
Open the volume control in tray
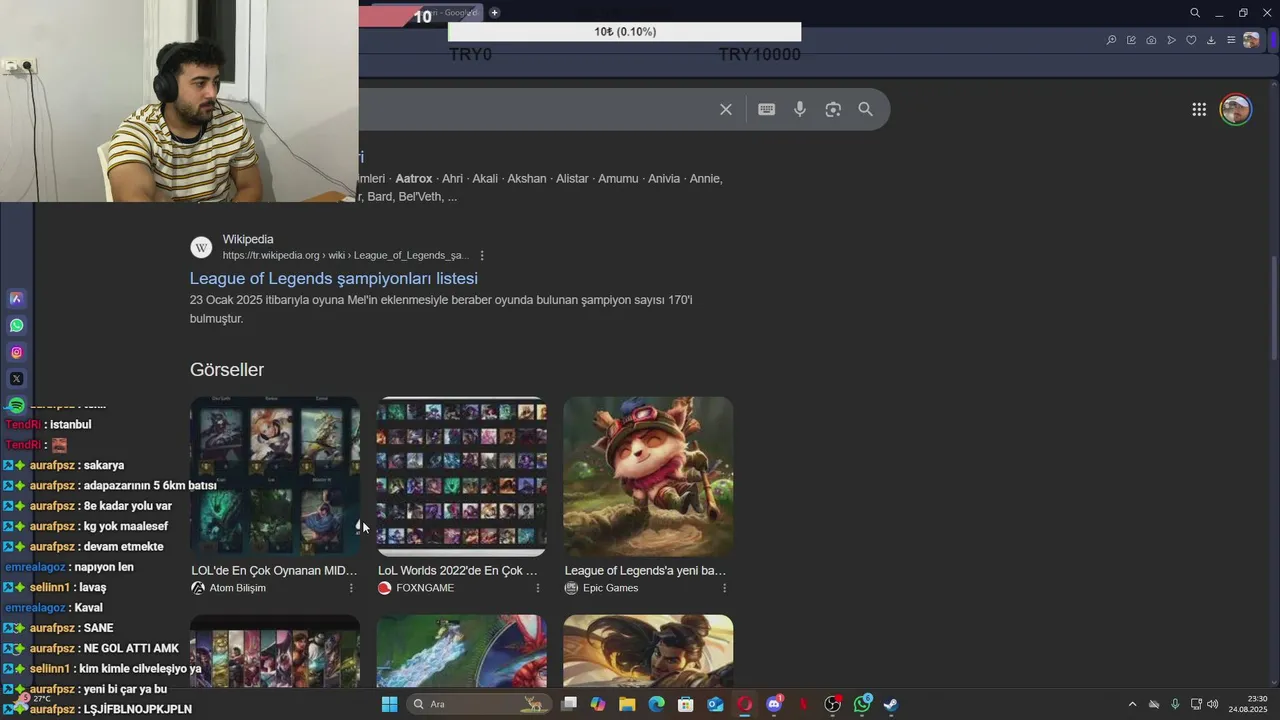[x=1213, y=704]
